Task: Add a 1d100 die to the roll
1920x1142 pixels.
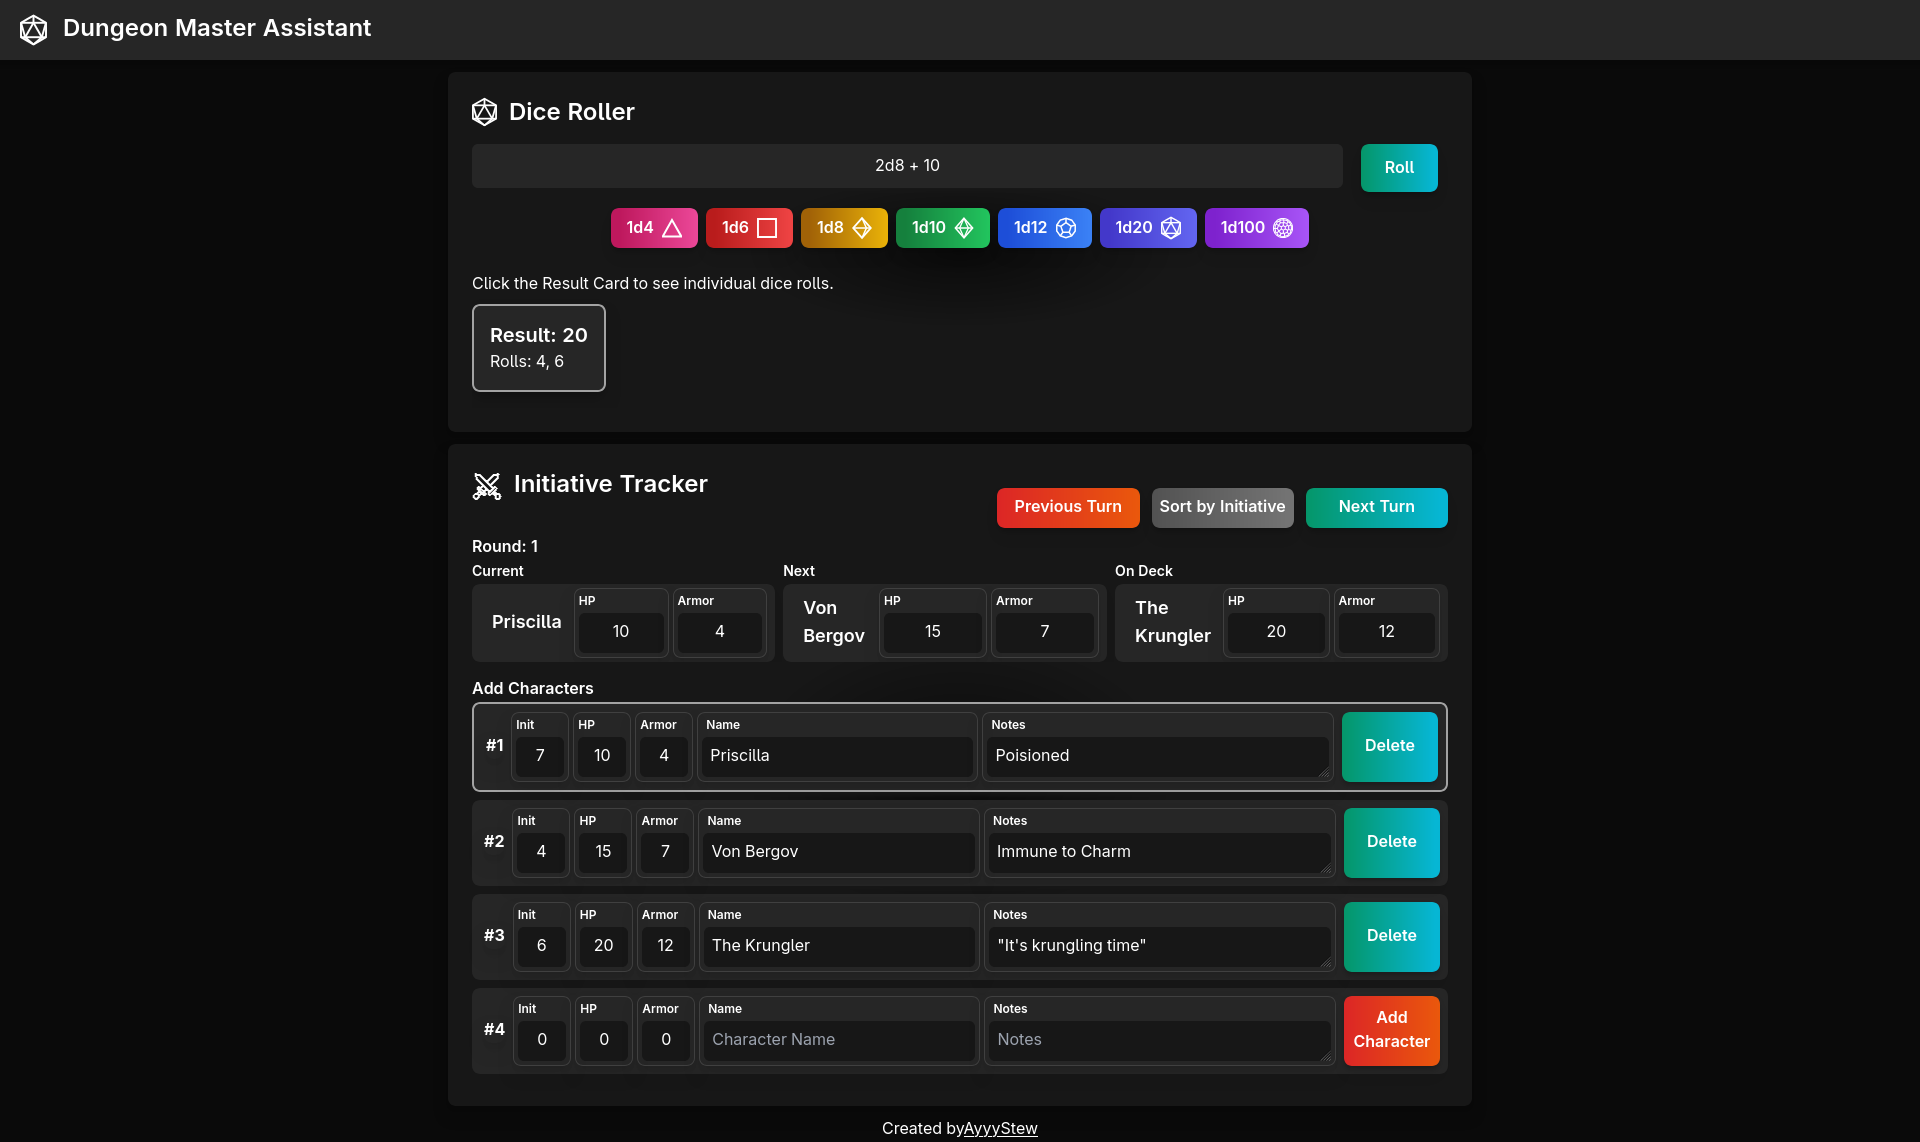Action: click(1257, 228)
